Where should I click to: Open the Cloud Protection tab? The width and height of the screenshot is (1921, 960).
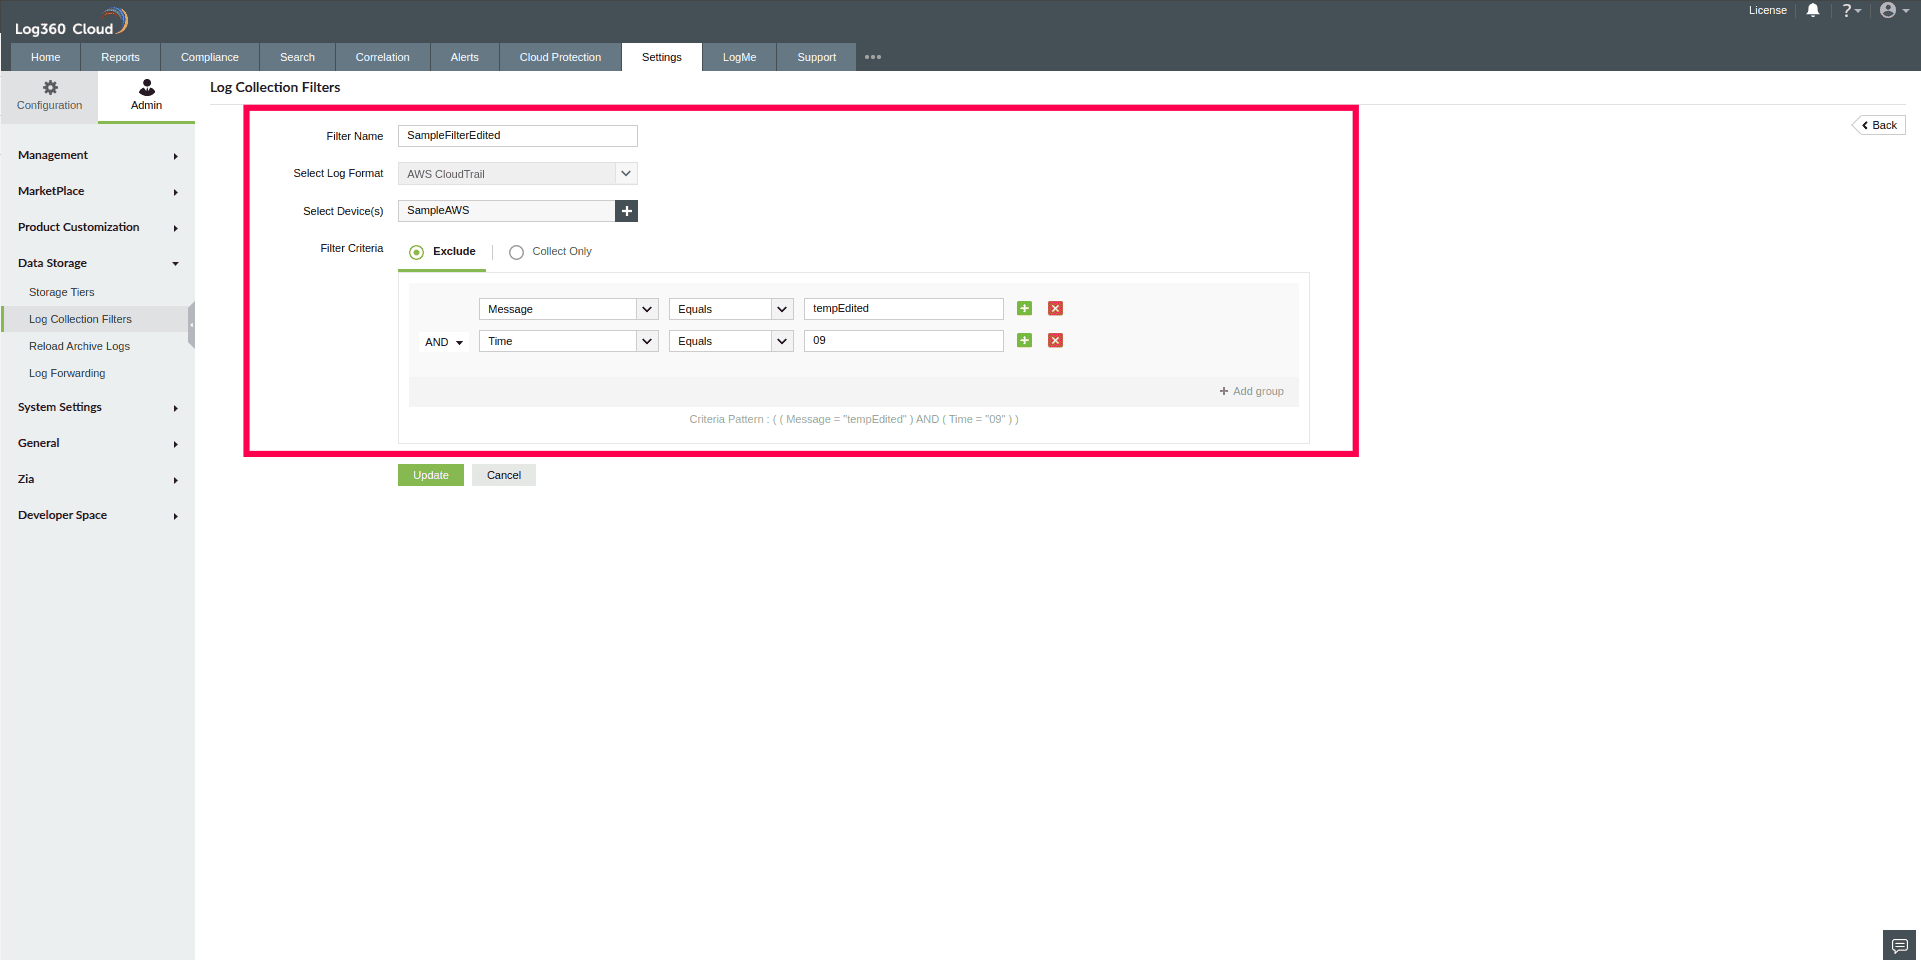[559, 57]
